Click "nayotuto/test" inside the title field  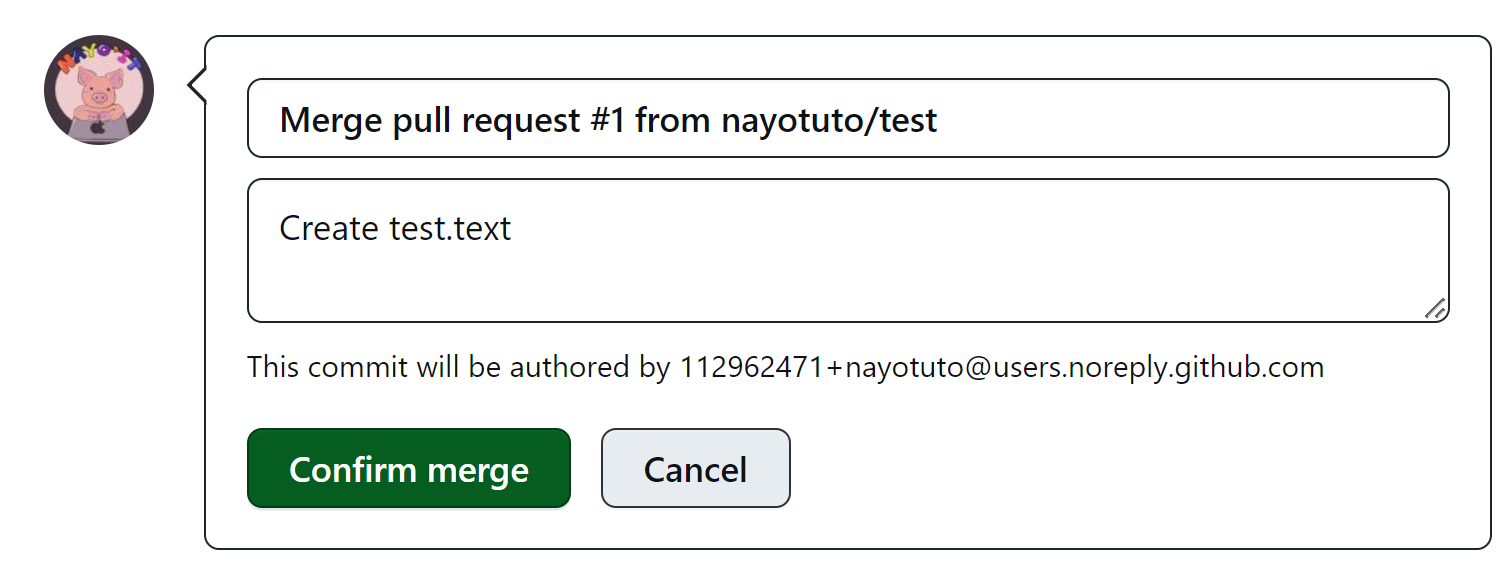(x=829, y=121)
